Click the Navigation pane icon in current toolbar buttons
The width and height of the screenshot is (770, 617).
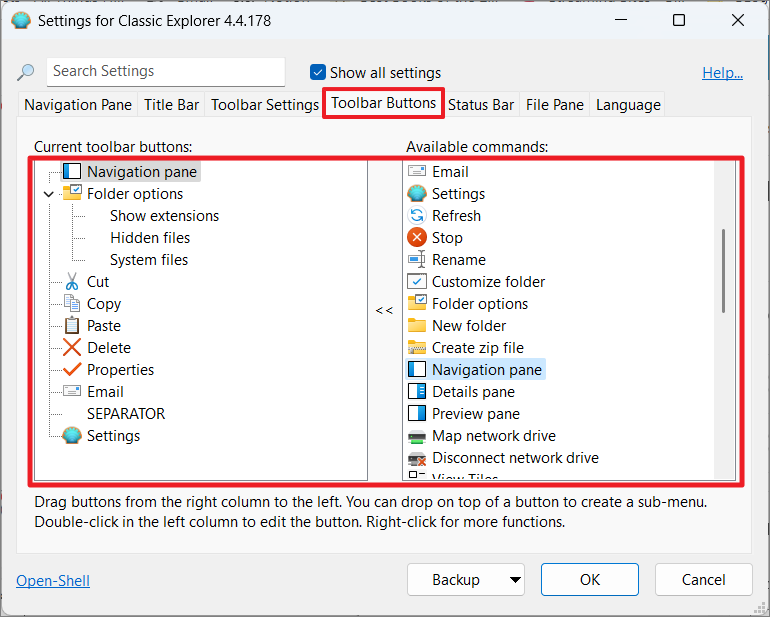coord(72,172)
